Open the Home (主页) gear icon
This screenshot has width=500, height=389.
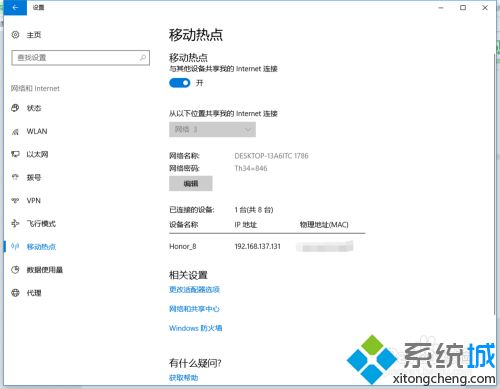tap(15, 35)
